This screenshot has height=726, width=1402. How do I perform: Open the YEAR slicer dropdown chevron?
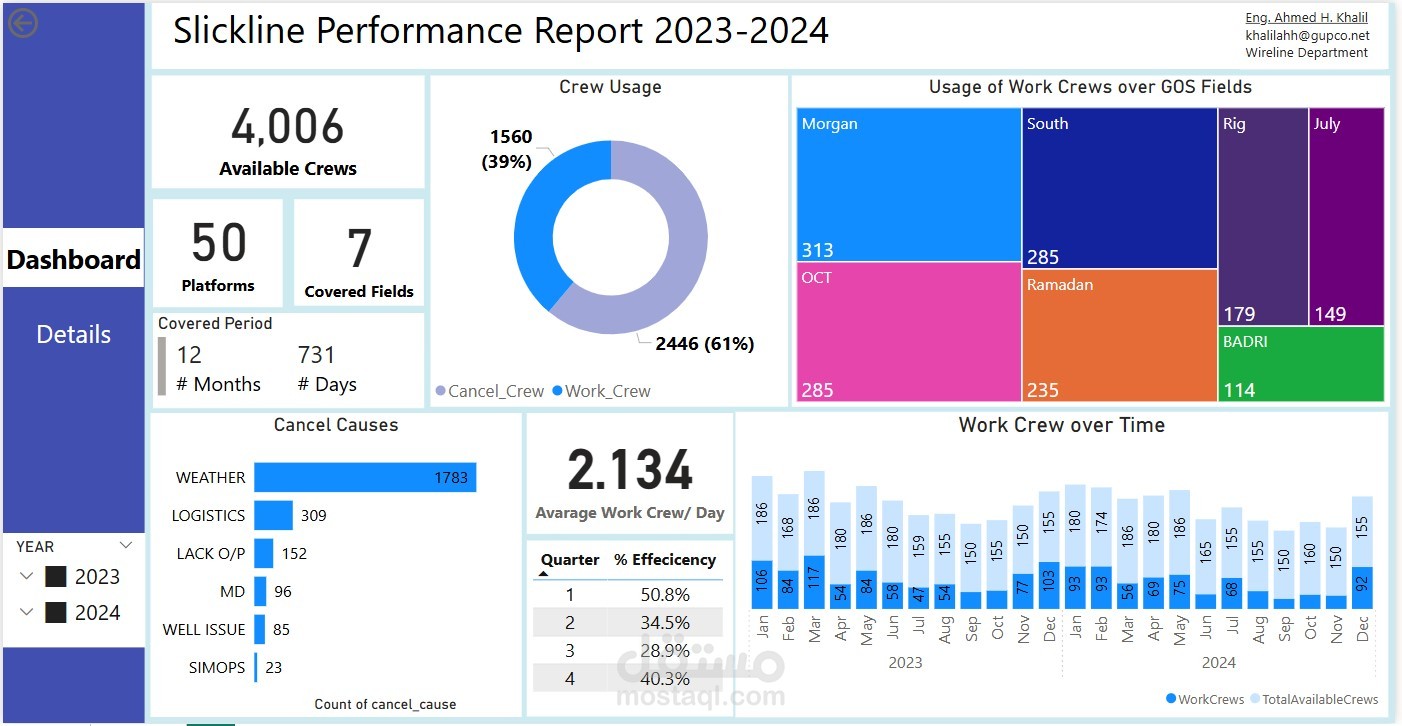click(x=126, y=546)
